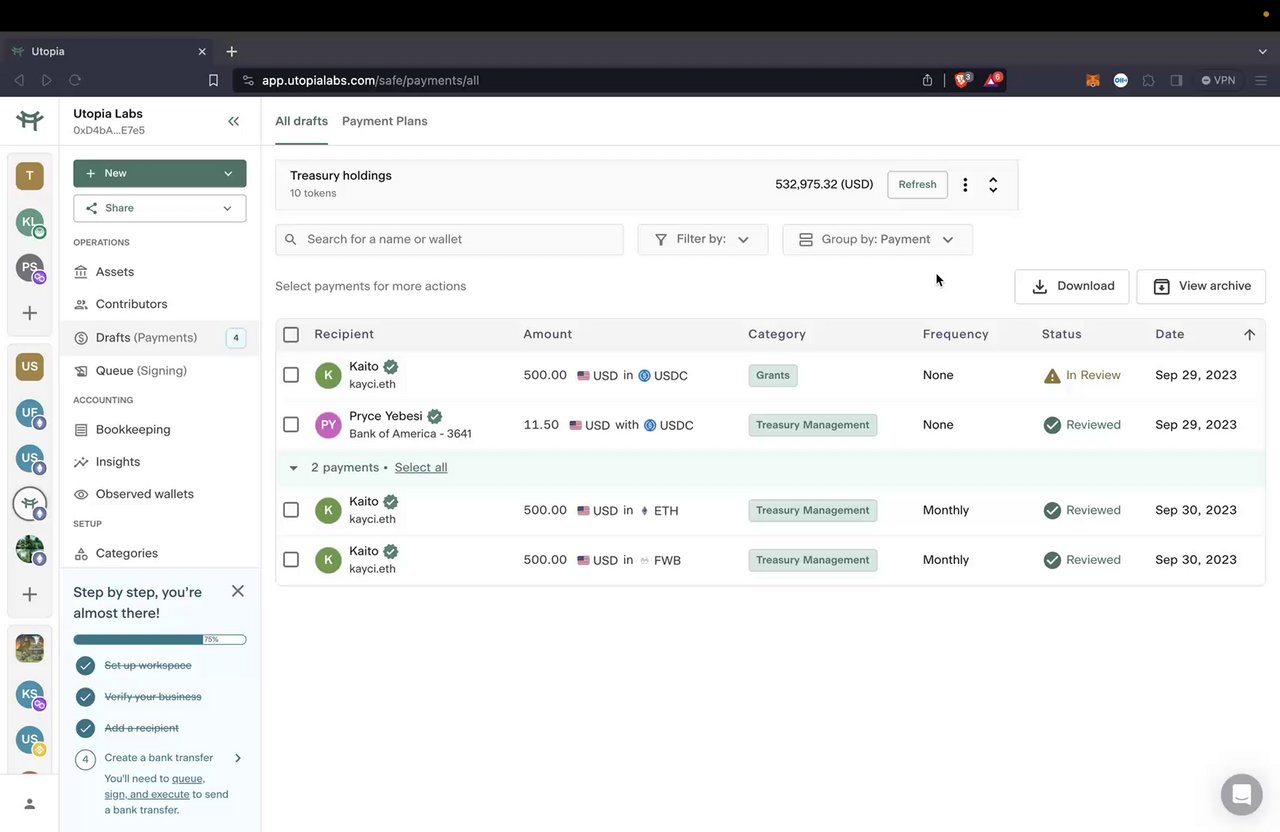1280x832 pixels.
Task: Click the Insights chart icon
Action: tap(81, 462)
